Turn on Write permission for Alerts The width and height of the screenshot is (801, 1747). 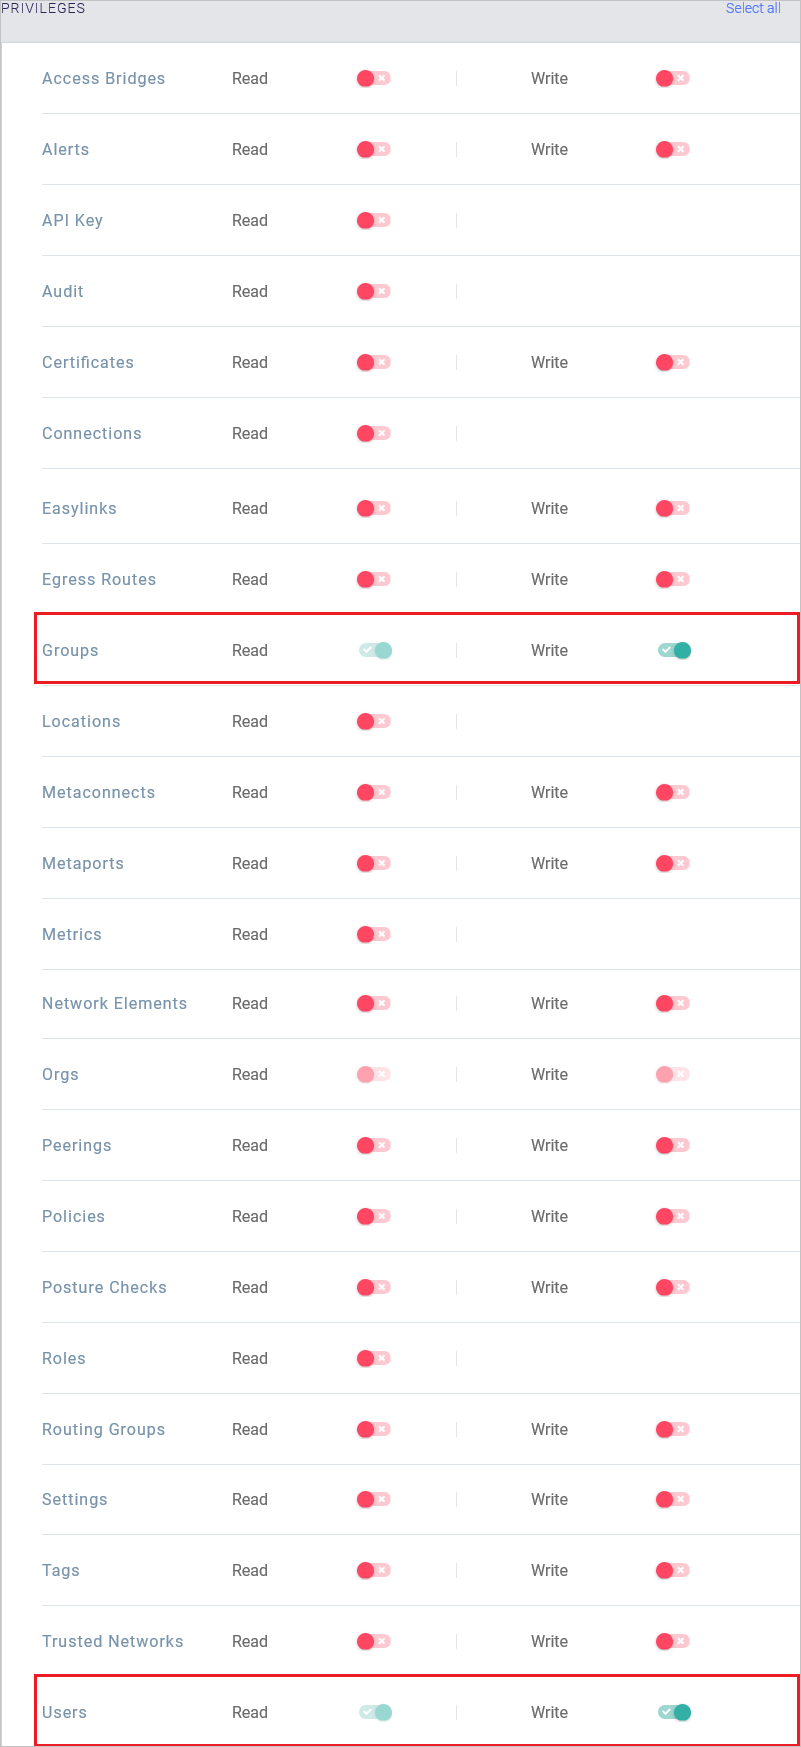(671, 149)
